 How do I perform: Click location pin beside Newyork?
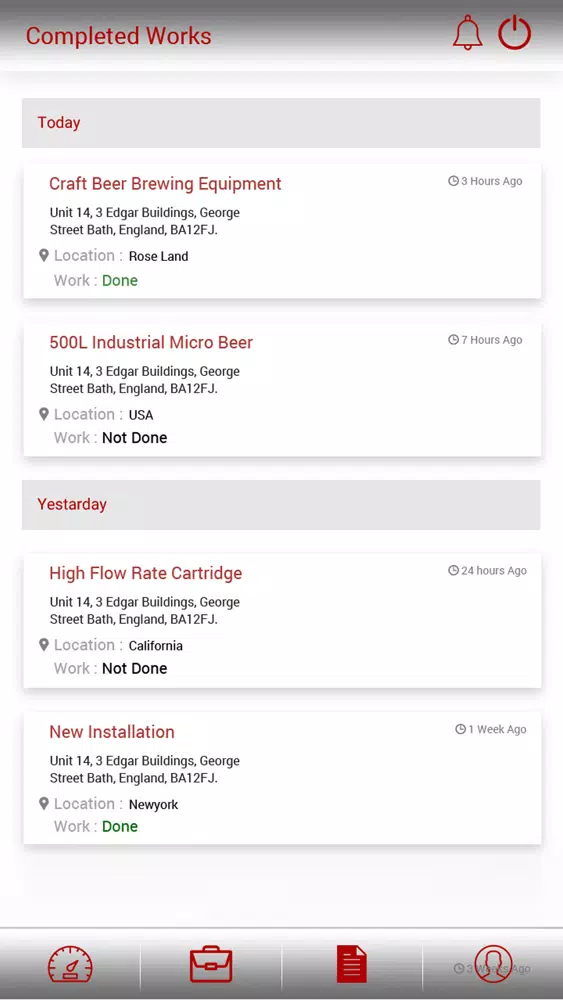[43, 804]
